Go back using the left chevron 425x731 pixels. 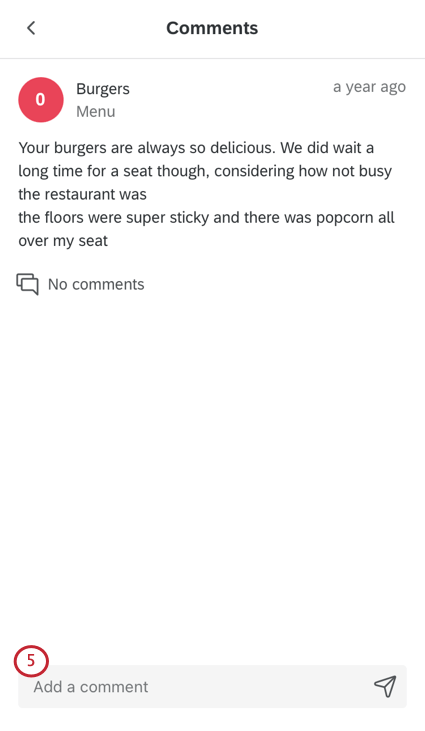coord(31,28)
